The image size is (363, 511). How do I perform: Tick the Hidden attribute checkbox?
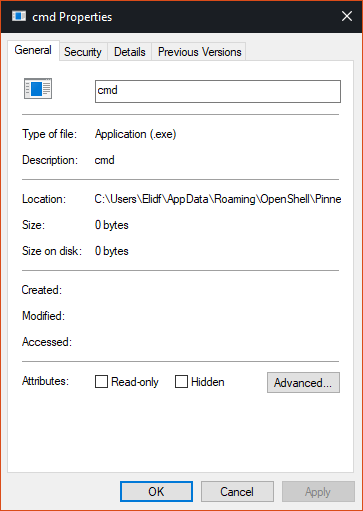(181, 382)
